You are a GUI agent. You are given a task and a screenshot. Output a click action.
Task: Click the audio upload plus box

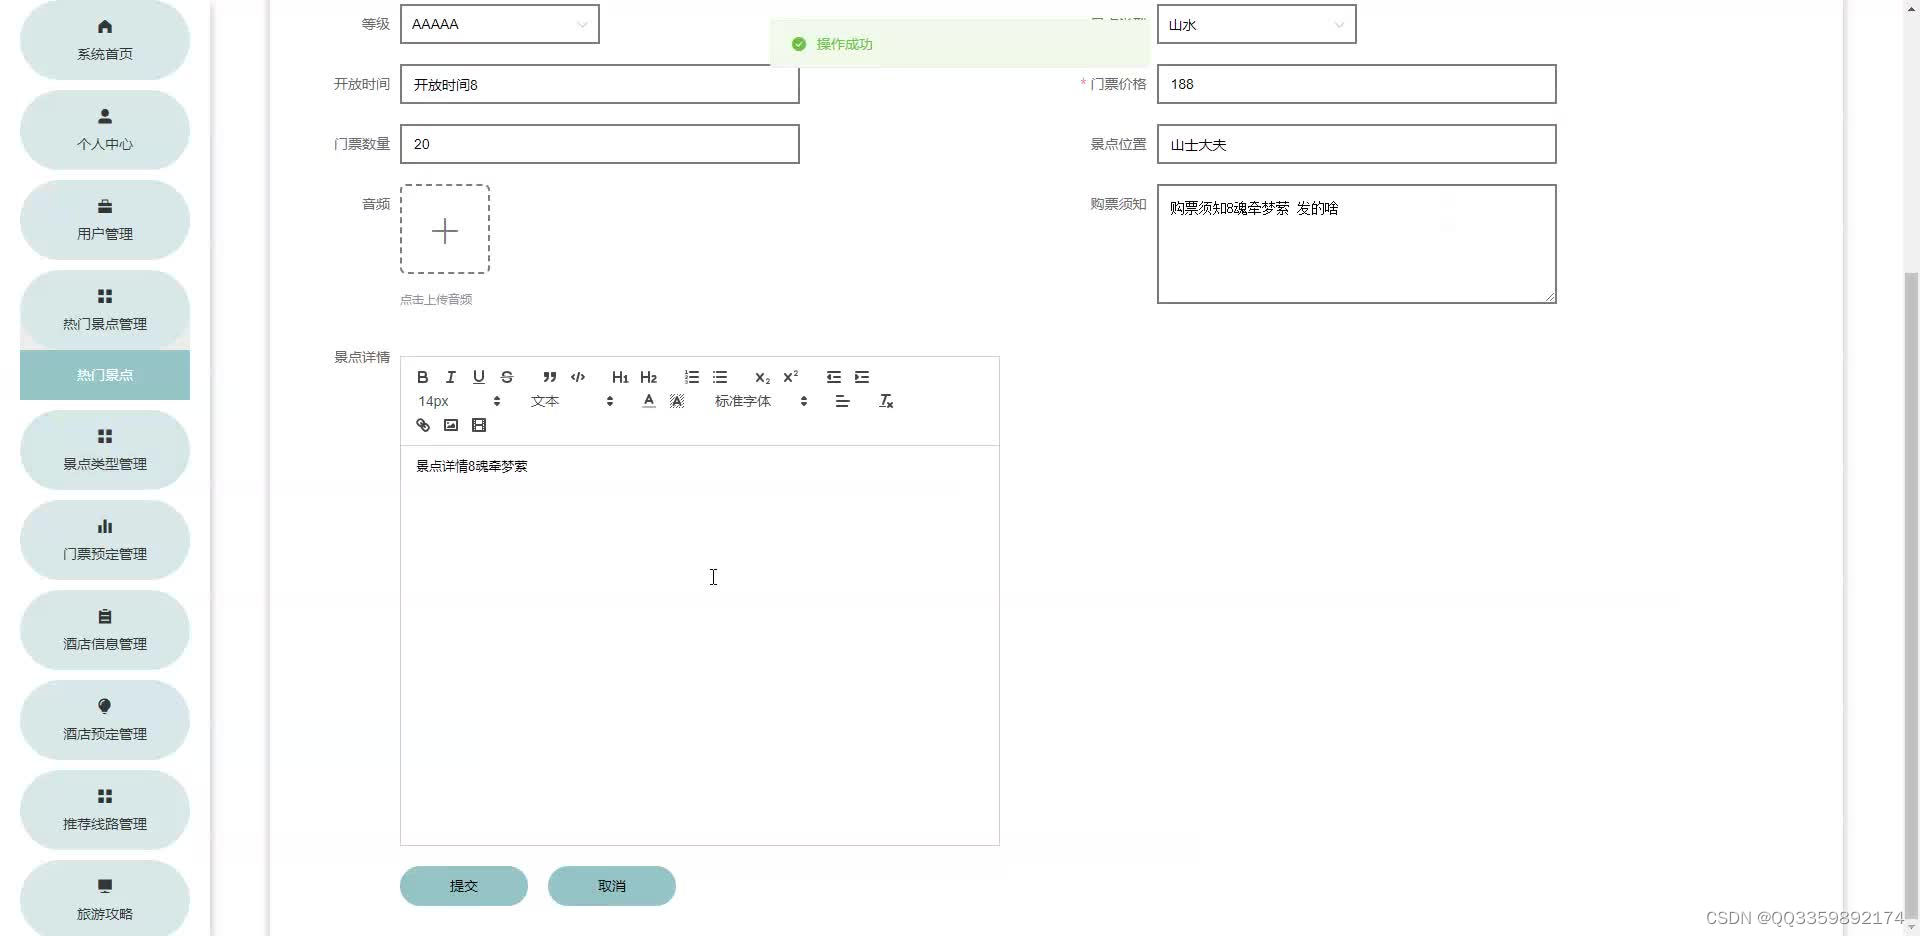point(445,229)
